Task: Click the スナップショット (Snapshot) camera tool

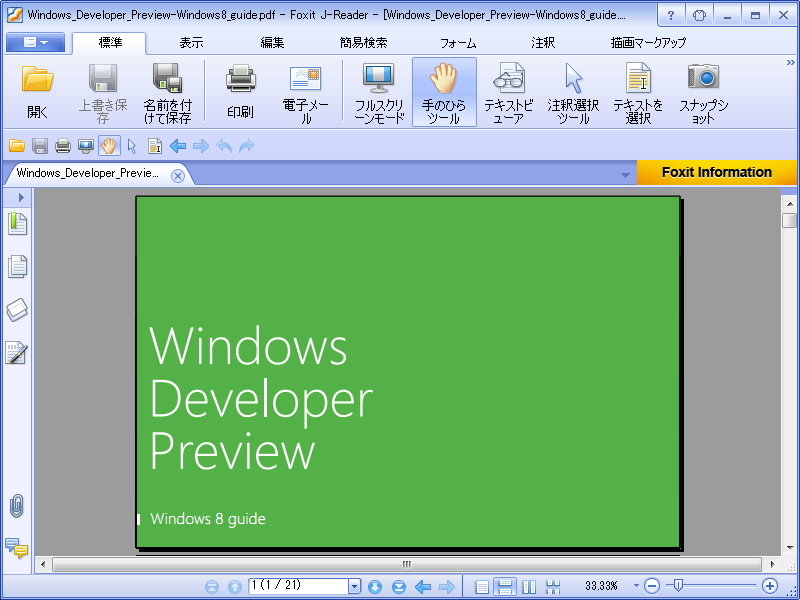Action: (704, 92)
